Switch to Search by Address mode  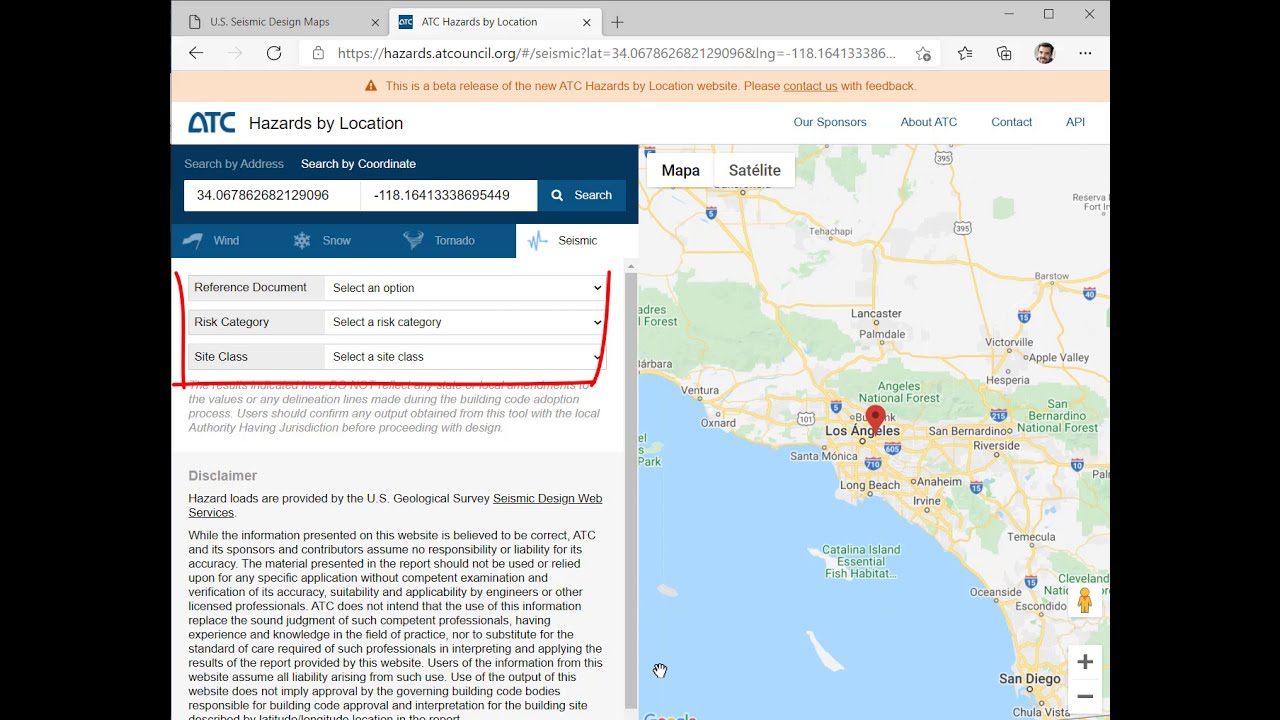click(234, 164)
